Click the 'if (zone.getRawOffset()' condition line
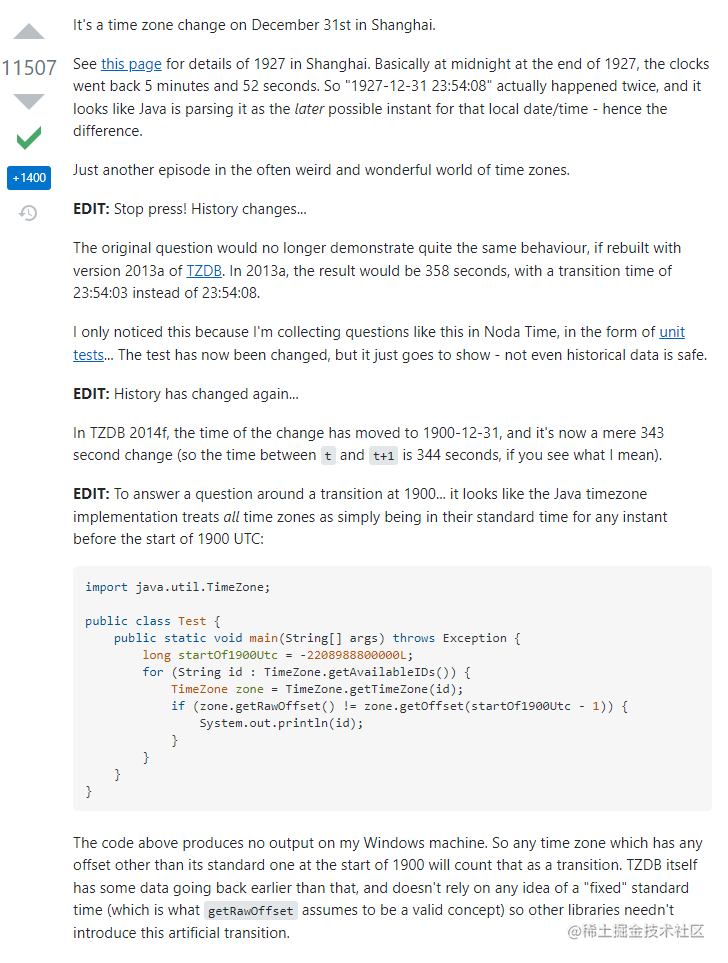The height and width of the screenshot is (963, 728). tap(399, 706)
